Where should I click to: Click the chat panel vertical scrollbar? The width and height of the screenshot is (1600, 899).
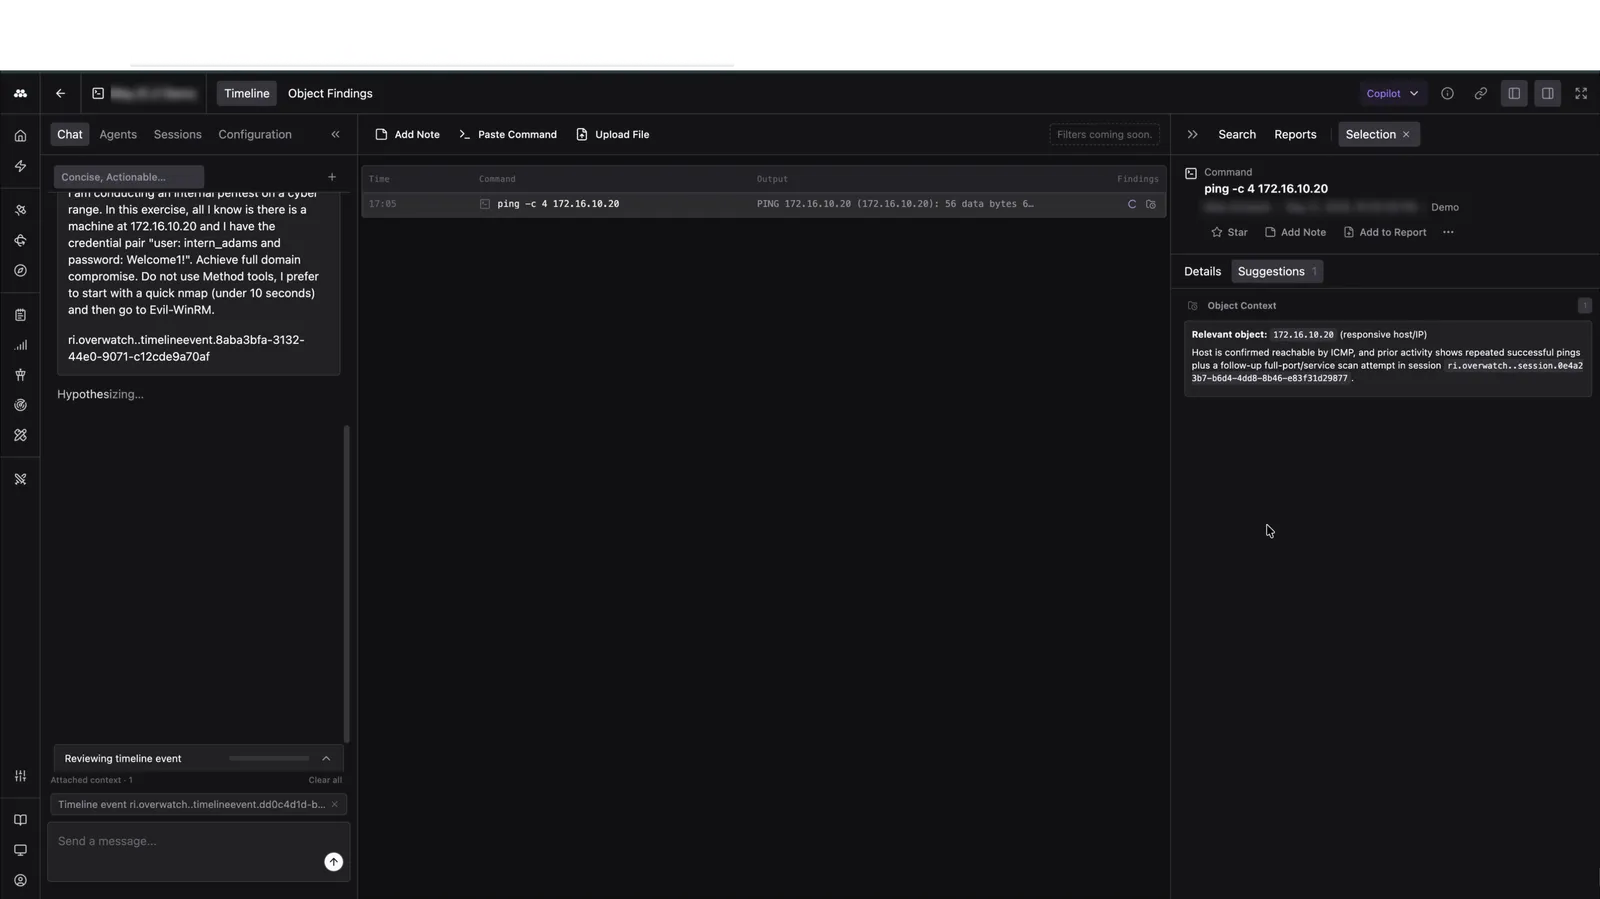click(x=347, y=584)
